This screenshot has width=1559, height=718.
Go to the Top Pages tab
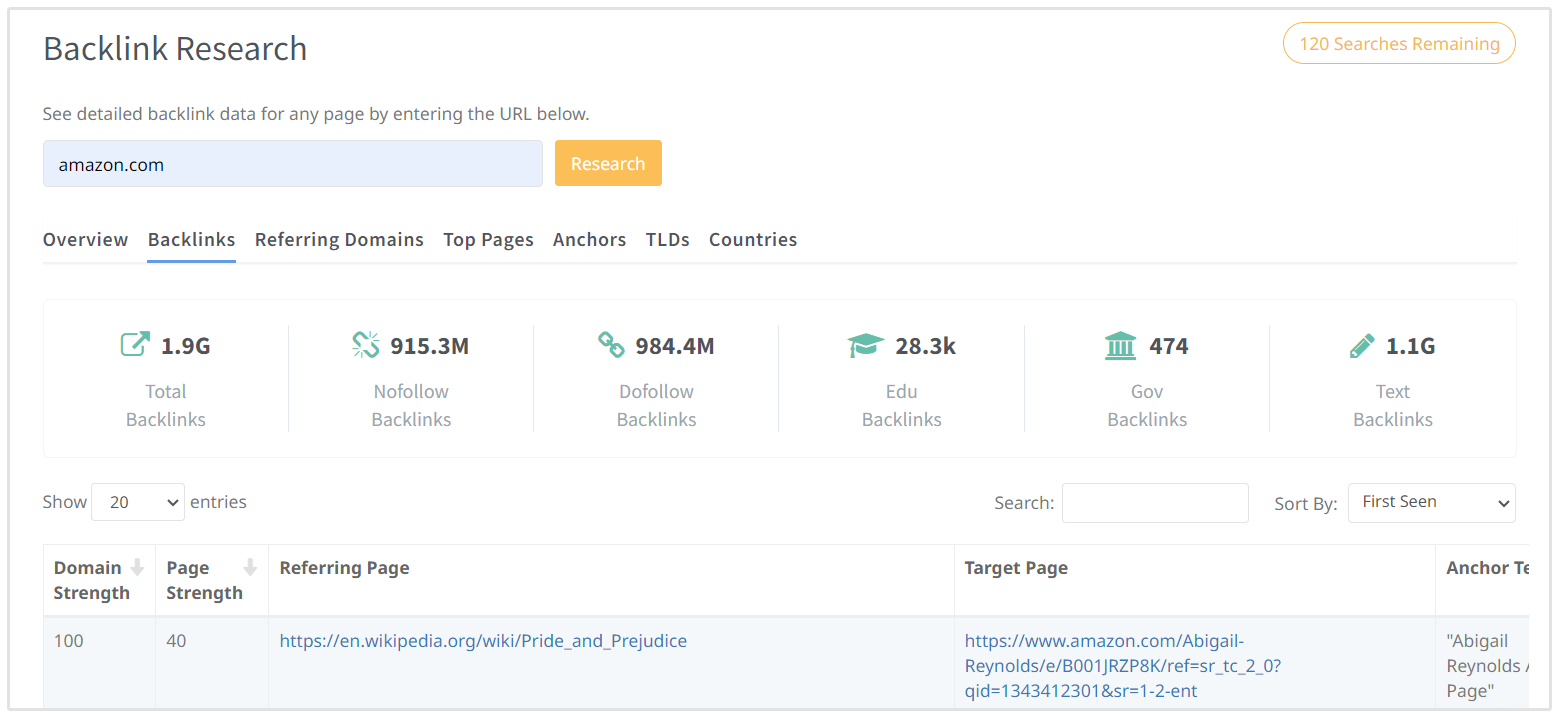coord(488,240)
